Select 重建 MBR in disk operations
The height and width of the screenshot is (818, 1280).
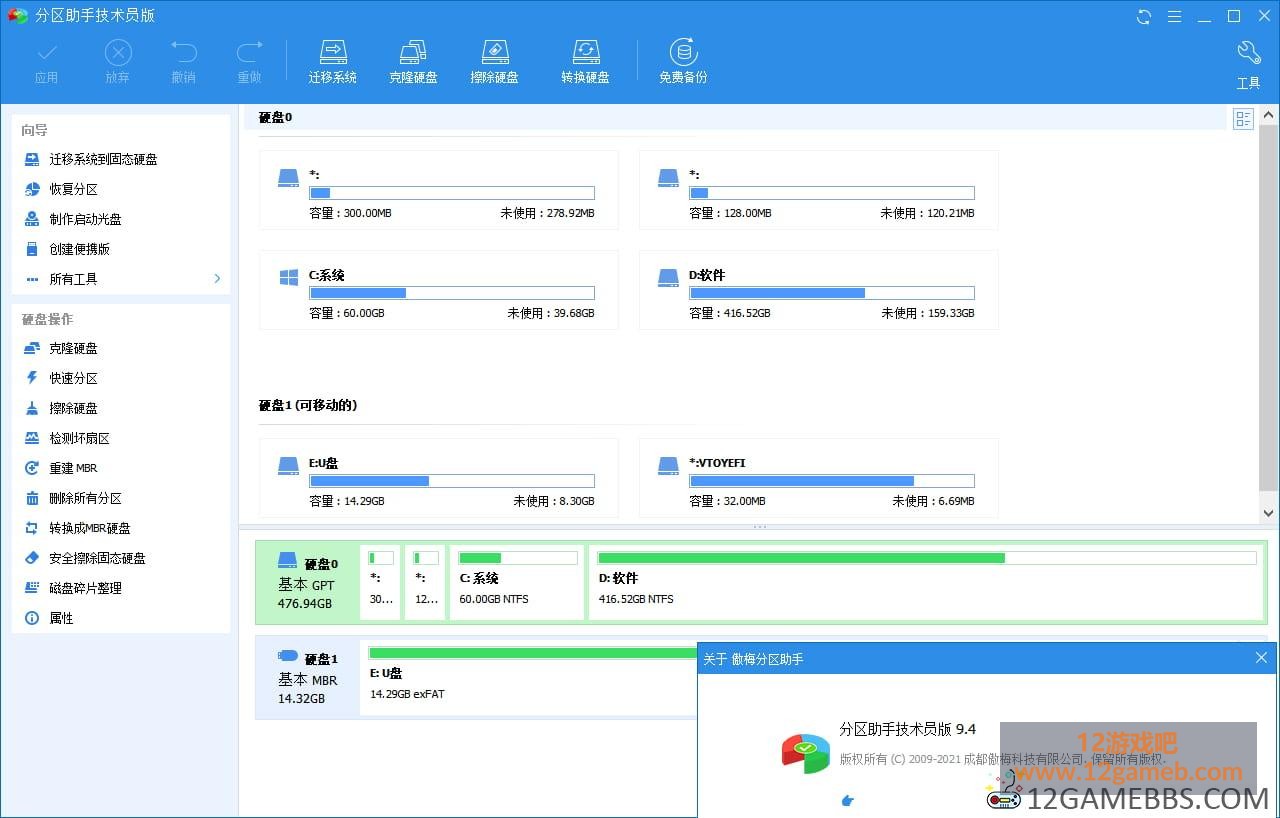(74, 468)
